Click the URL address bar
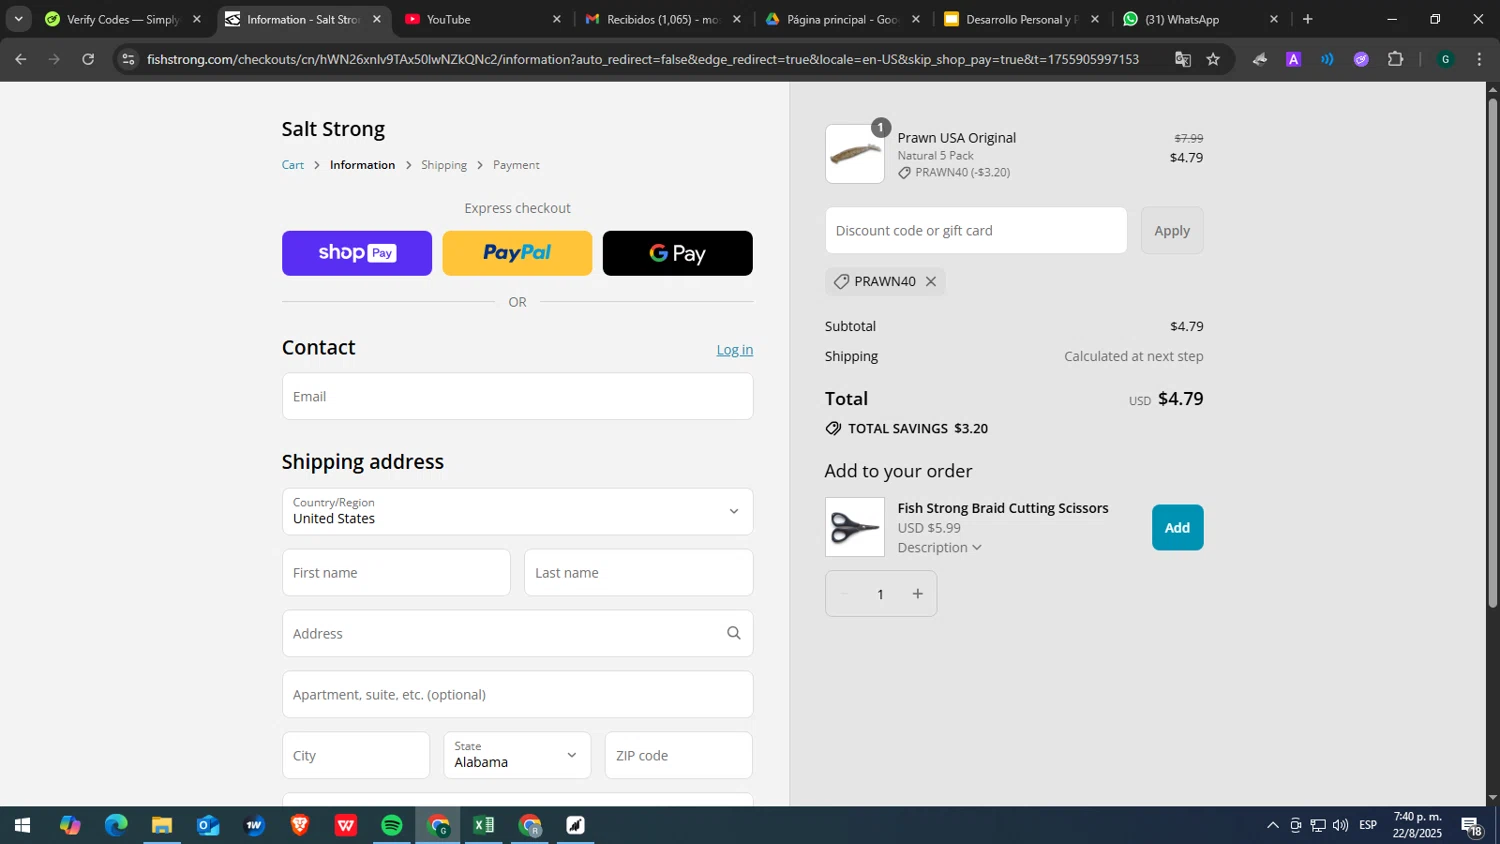This screenshot has height=844, width=1500. pos(643,60)
